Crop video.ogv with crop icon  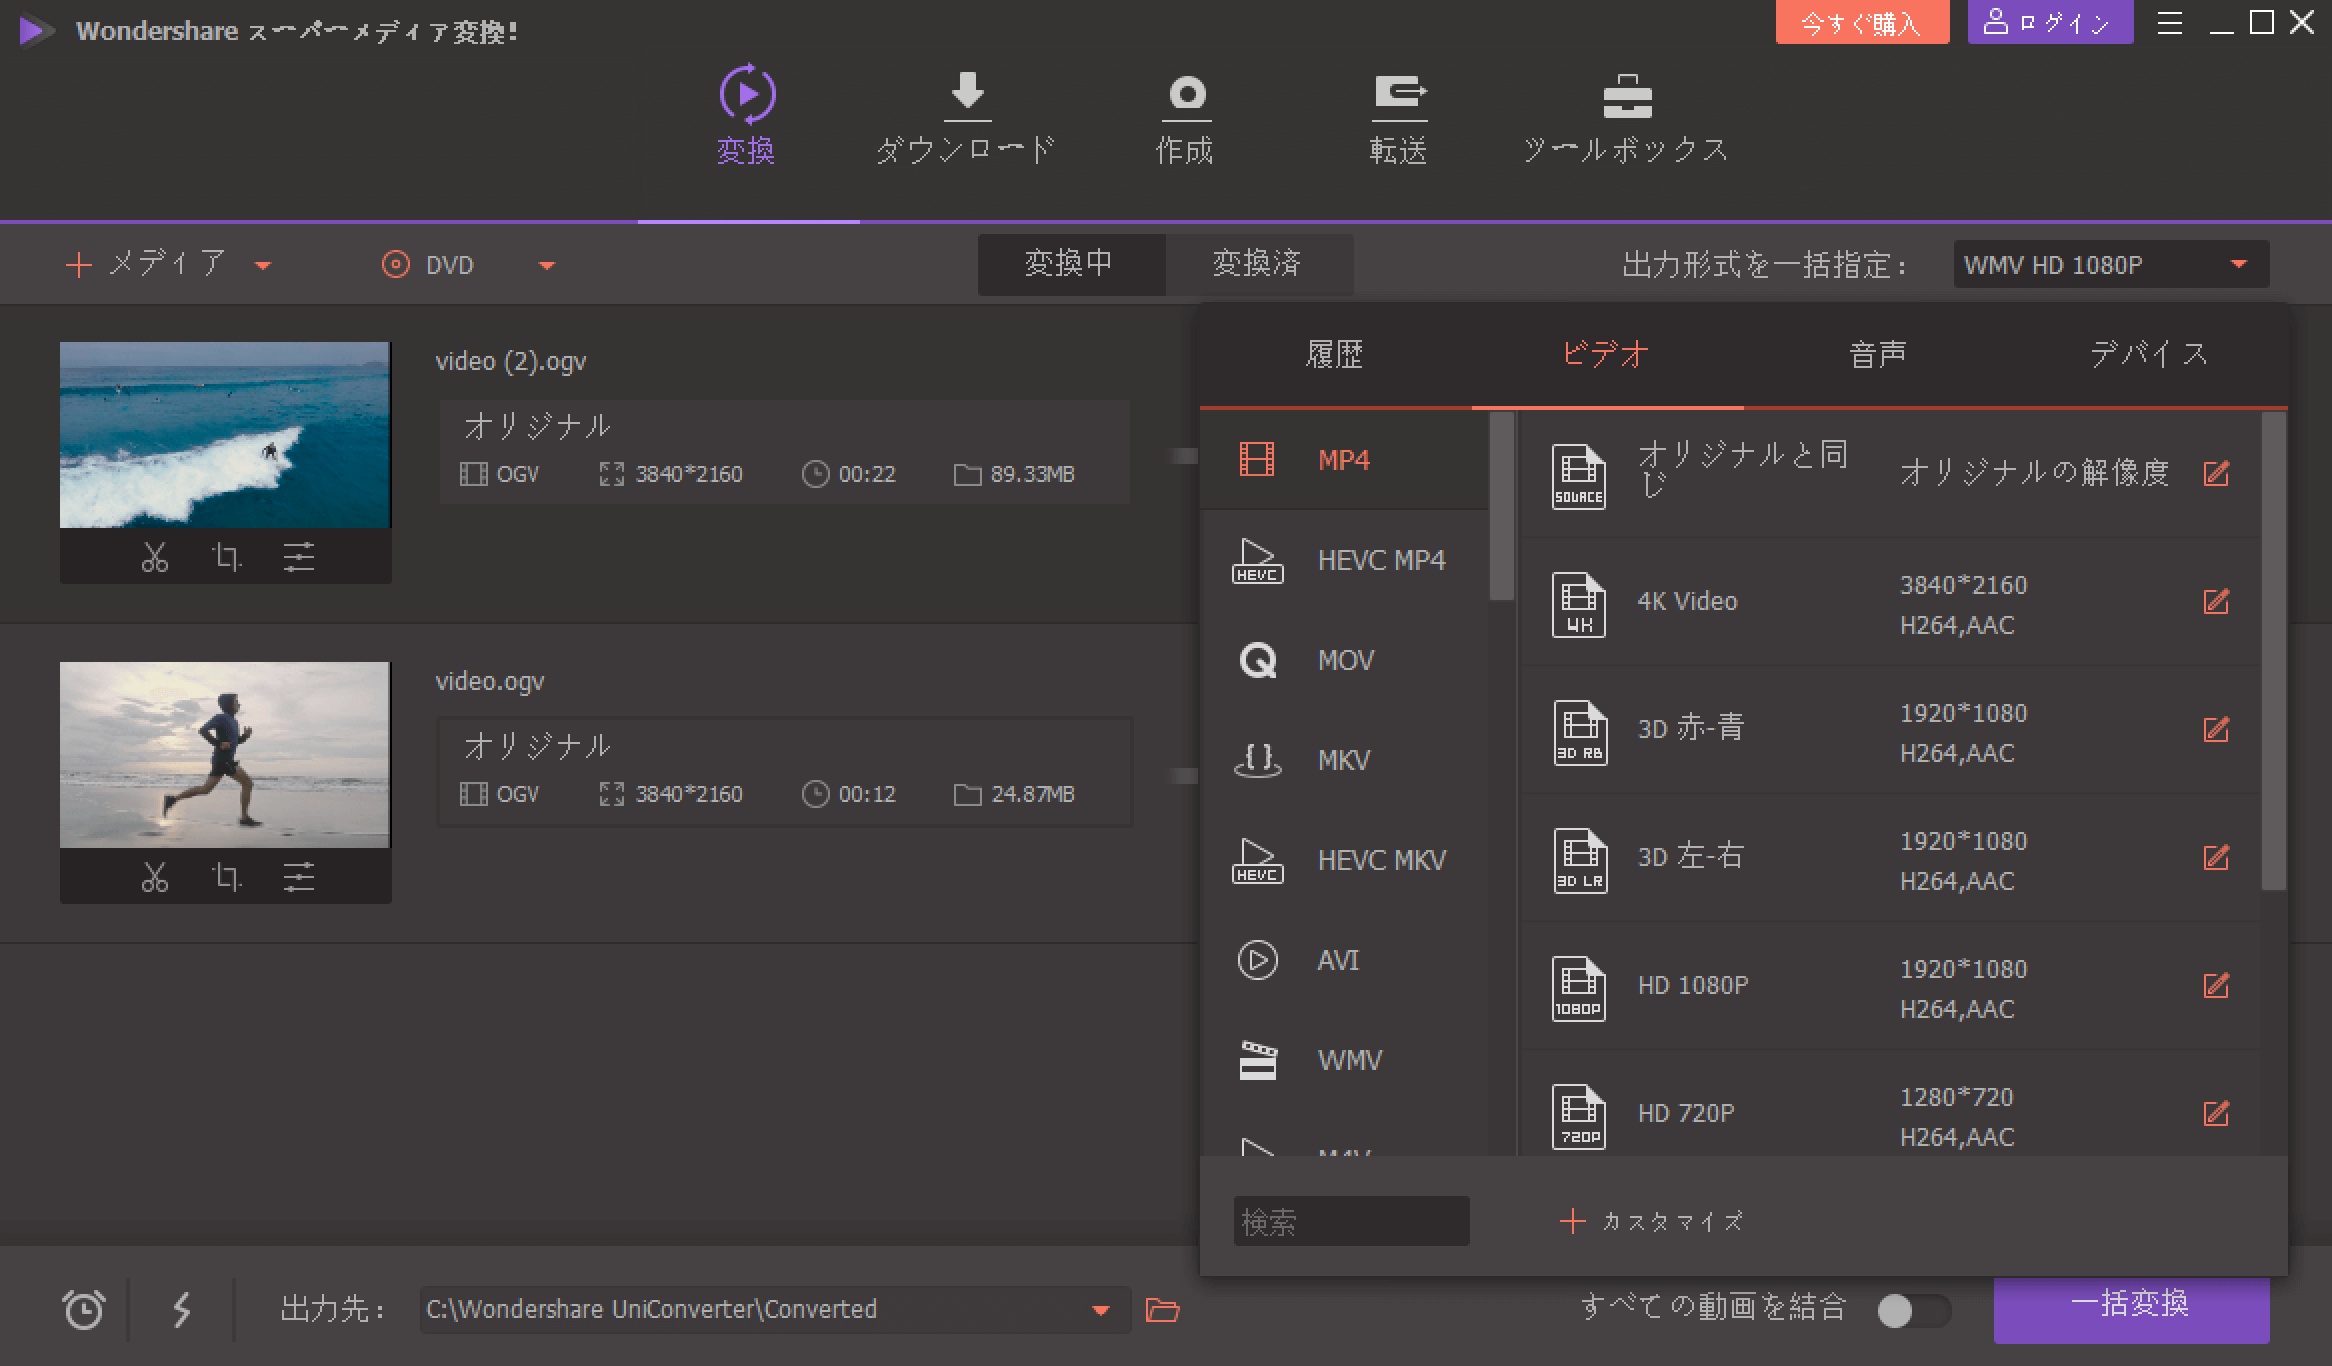click(x=227, y=877)
